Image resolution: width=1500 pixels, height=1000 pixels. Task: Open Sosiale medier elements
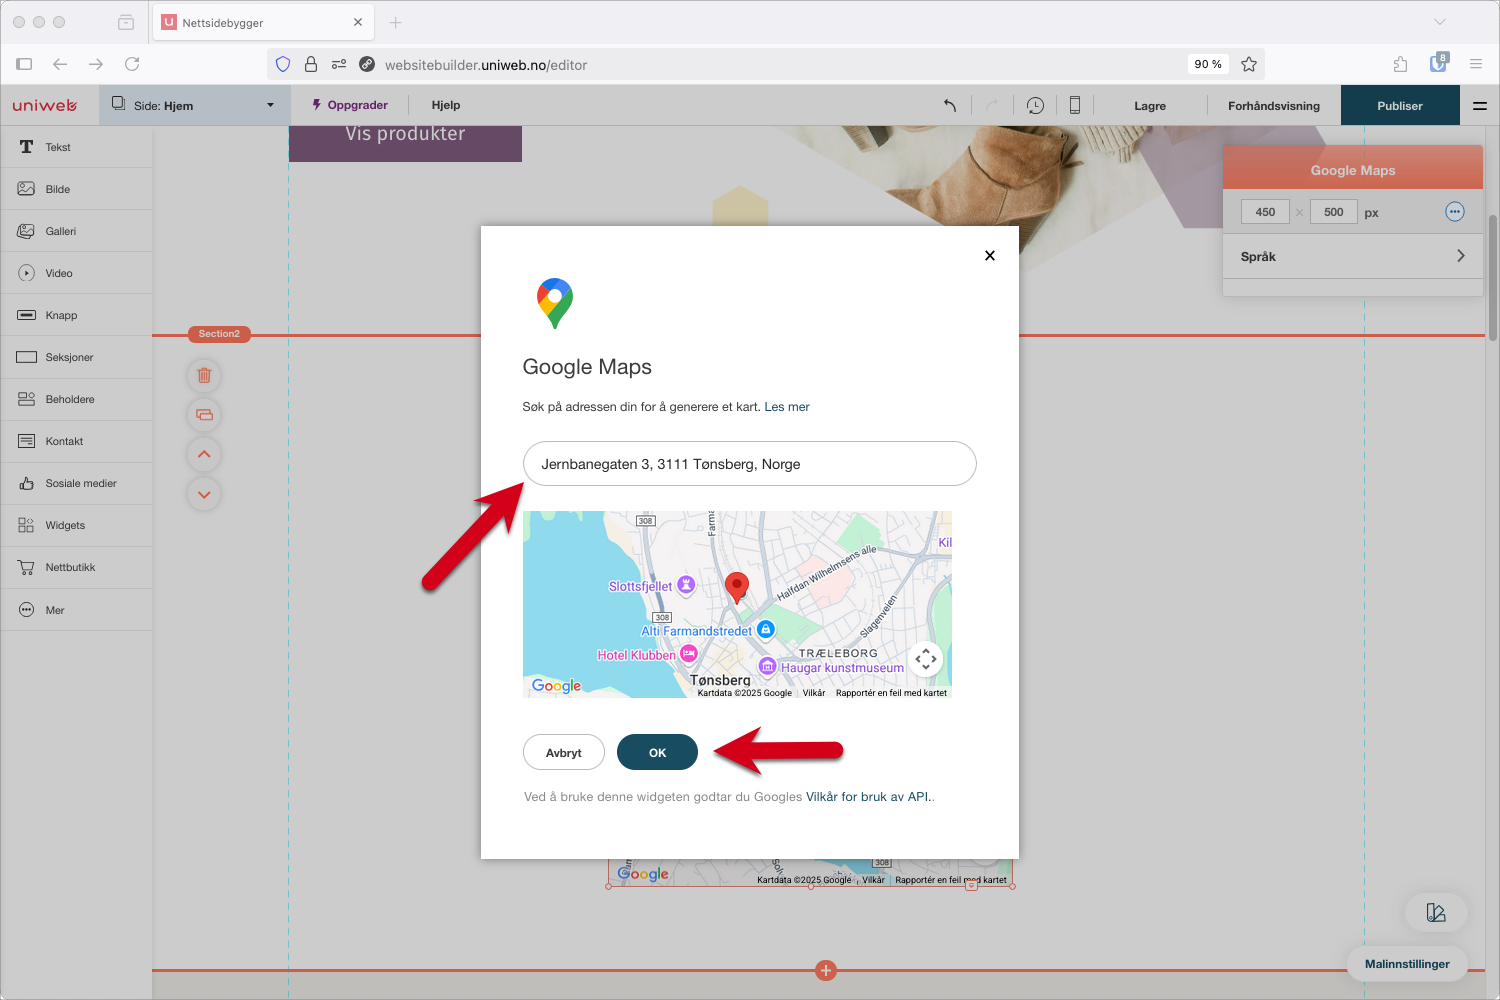76,483
